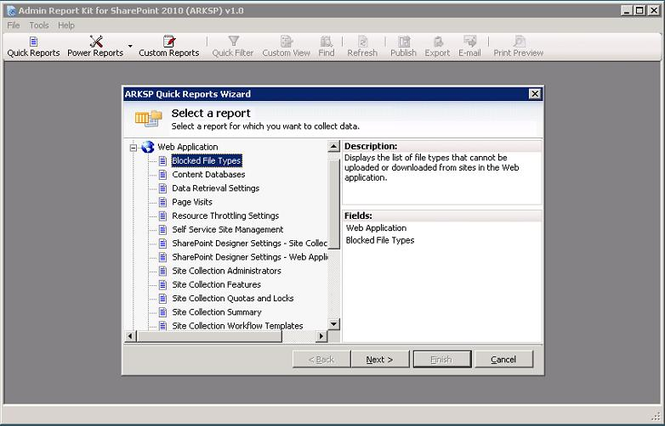Select Resource Throttling Settings report
This screenshot has width=665, height=426.
(x=225, y=216)
